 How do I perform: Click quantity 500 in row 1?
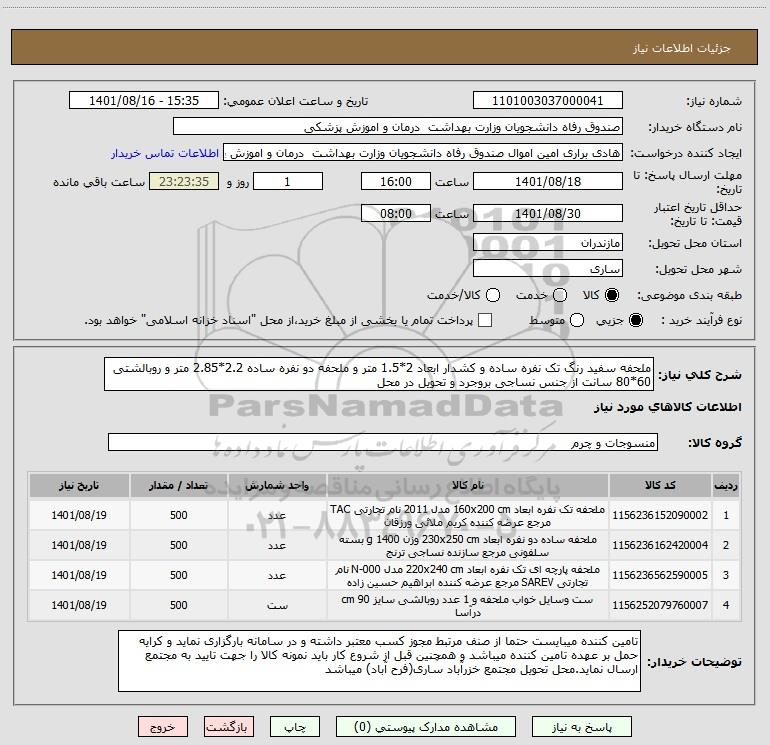click(x=178, y=515)
